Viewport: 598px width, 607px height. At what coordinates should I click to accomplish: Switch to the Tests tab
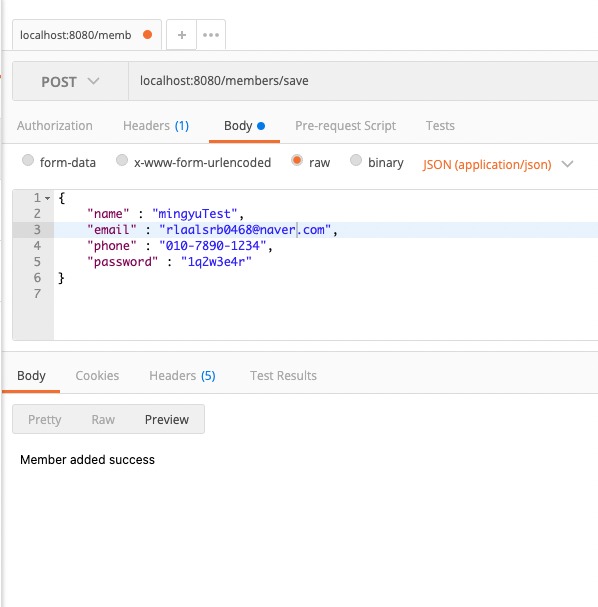tap(440, 126)
